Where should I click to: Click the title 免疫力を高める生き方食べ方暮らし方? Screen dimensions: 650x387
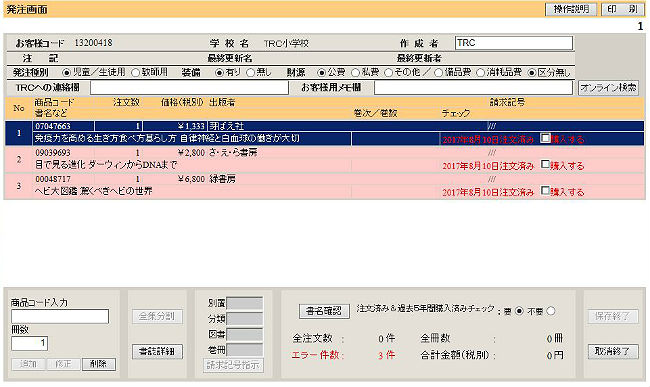(x=106, y=138)
